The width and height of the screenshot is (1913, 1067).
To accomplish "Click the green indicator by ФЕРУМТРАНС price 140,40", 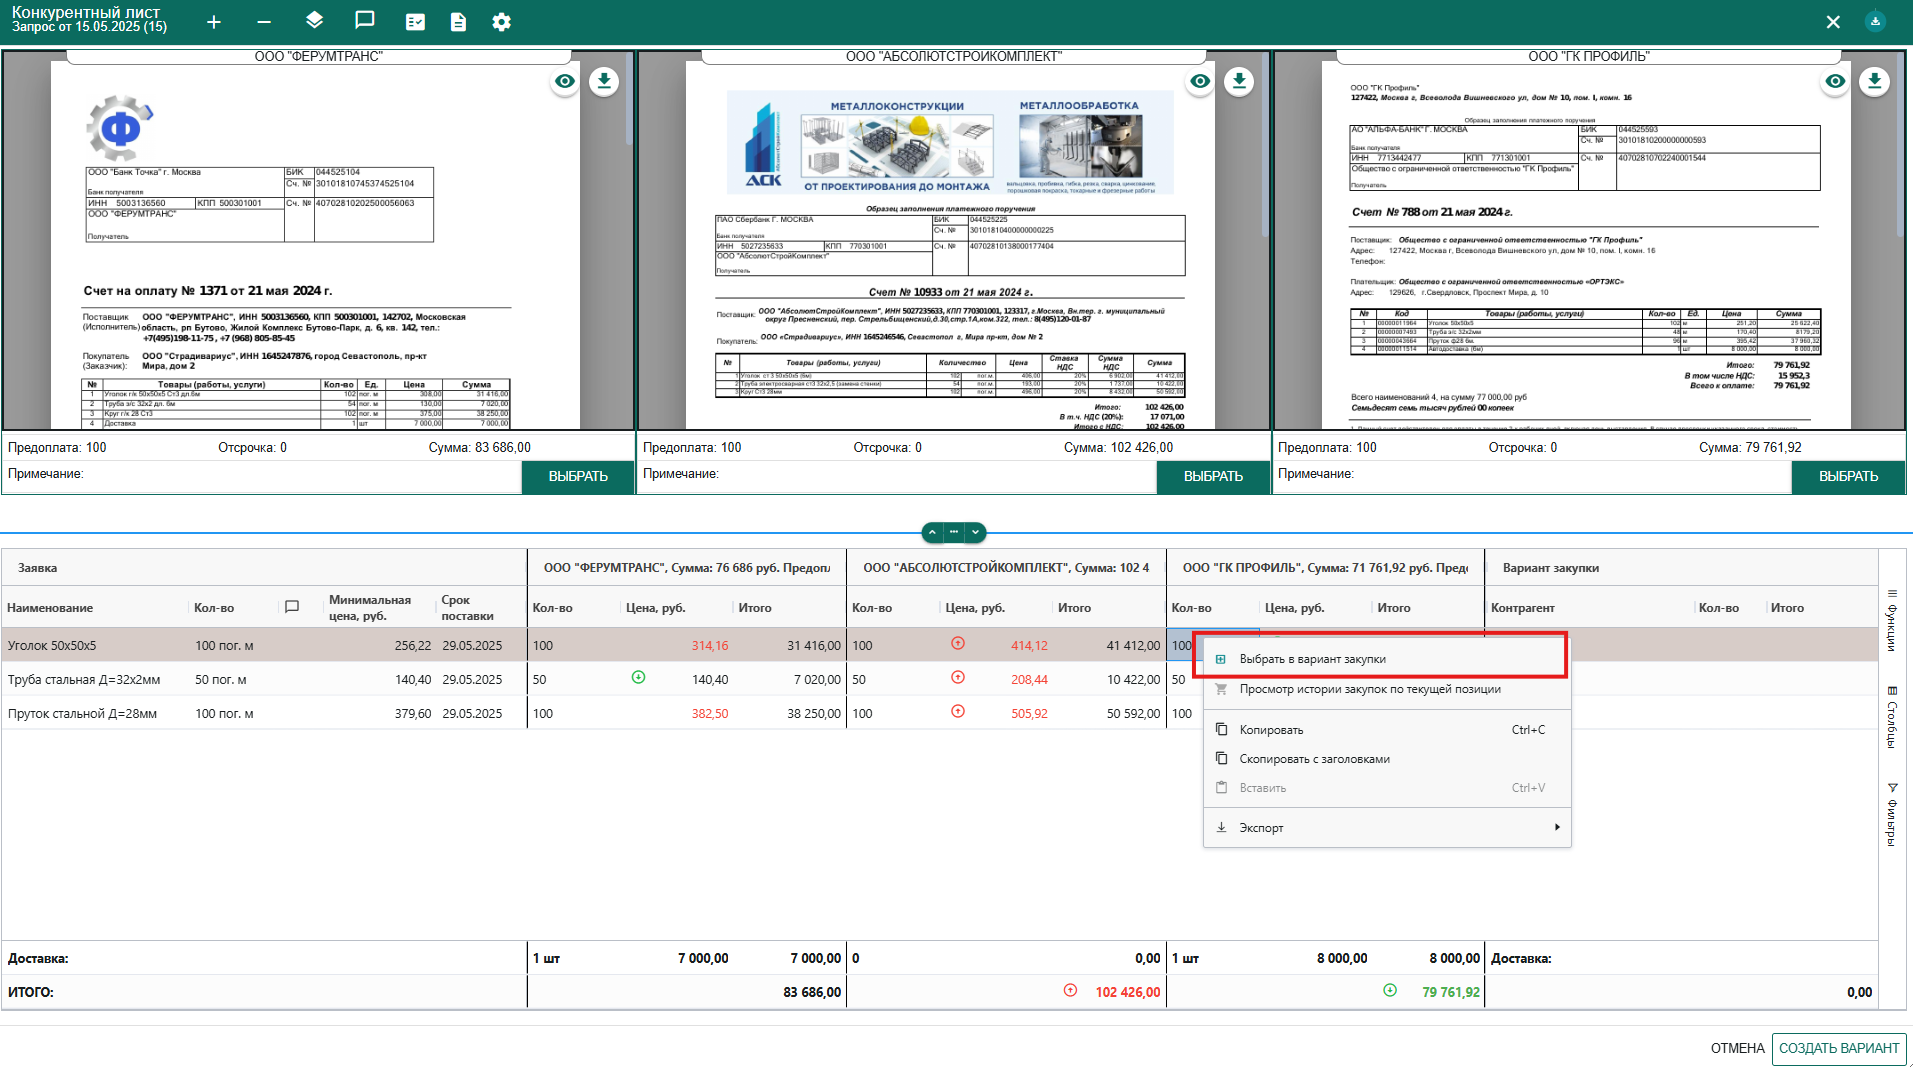I will click(x=638, y=678).
